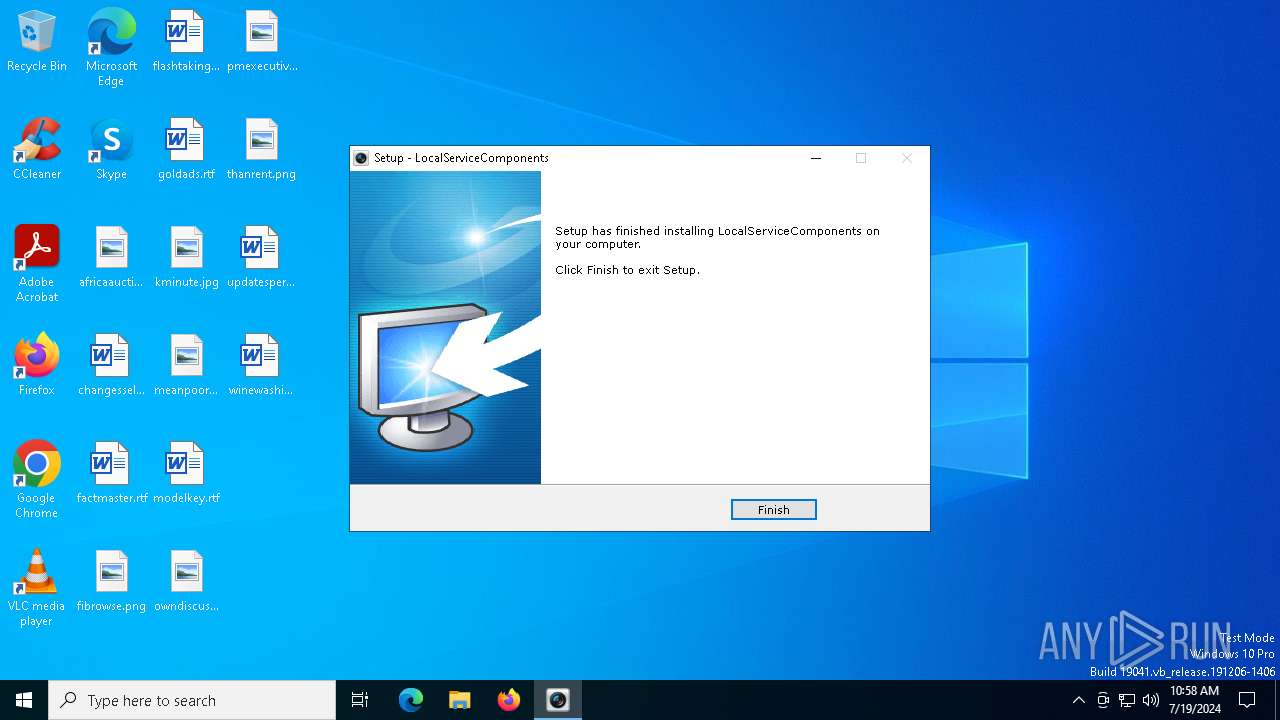Select the changessel Word document icon
1280x720 pixels.
[111, 366]
